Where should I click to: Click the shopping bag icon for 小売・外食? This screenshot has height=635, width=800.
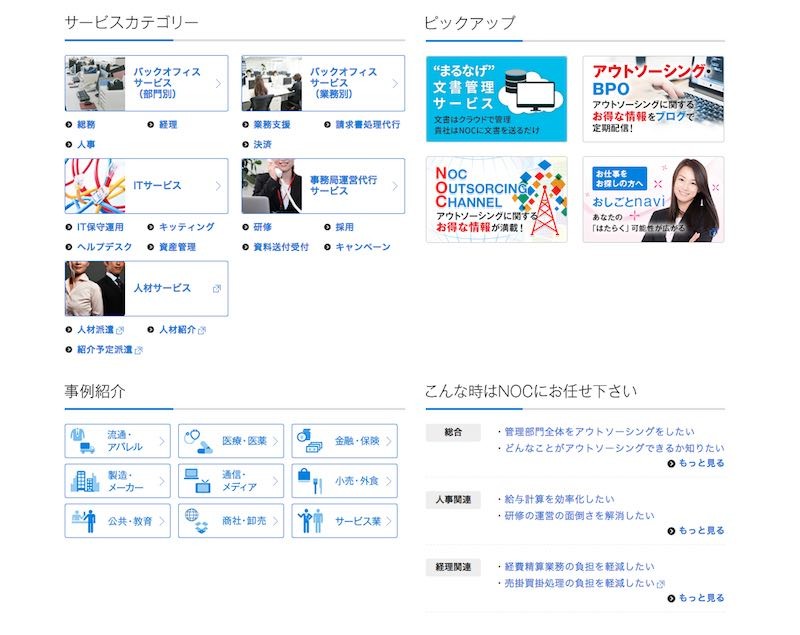coord(310,480)
